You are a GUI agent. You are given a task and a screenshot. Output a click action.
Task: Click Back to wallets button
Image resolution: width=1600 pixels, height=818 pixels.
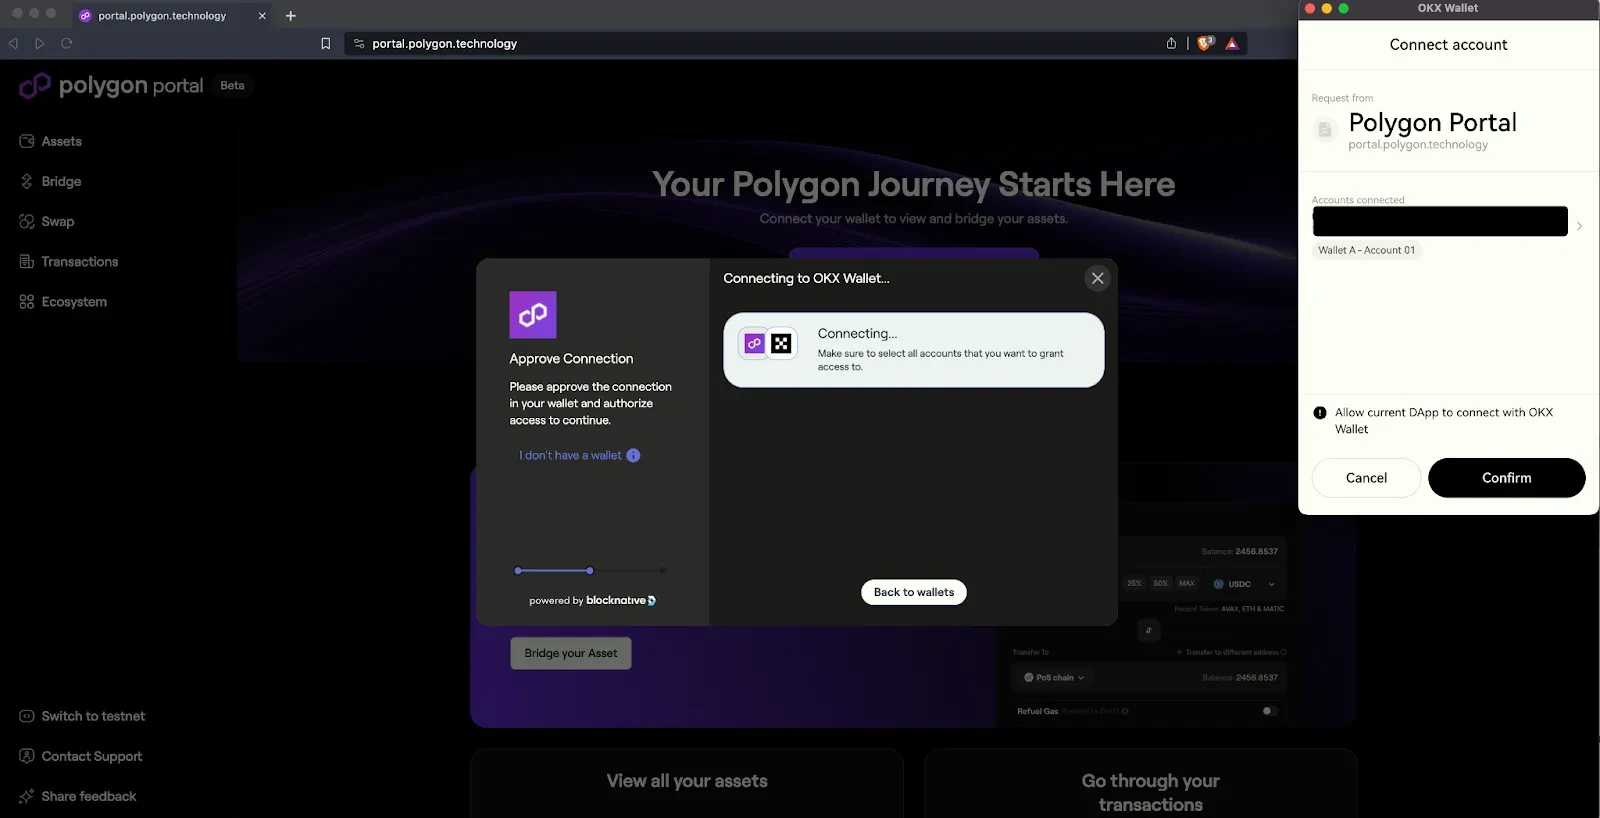click(914, 592)
